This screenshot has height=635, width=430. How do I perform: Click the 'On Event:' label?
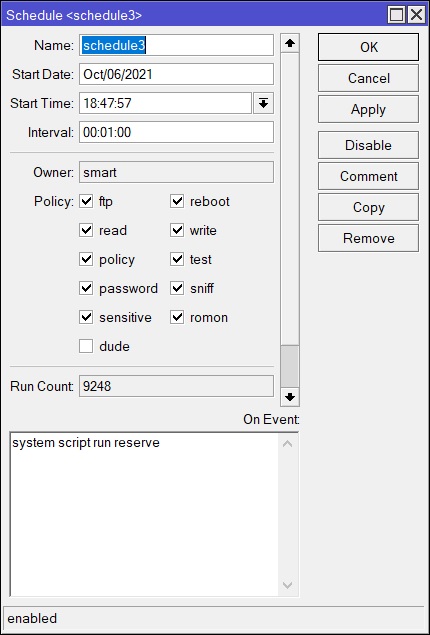[x=271, y=419]
